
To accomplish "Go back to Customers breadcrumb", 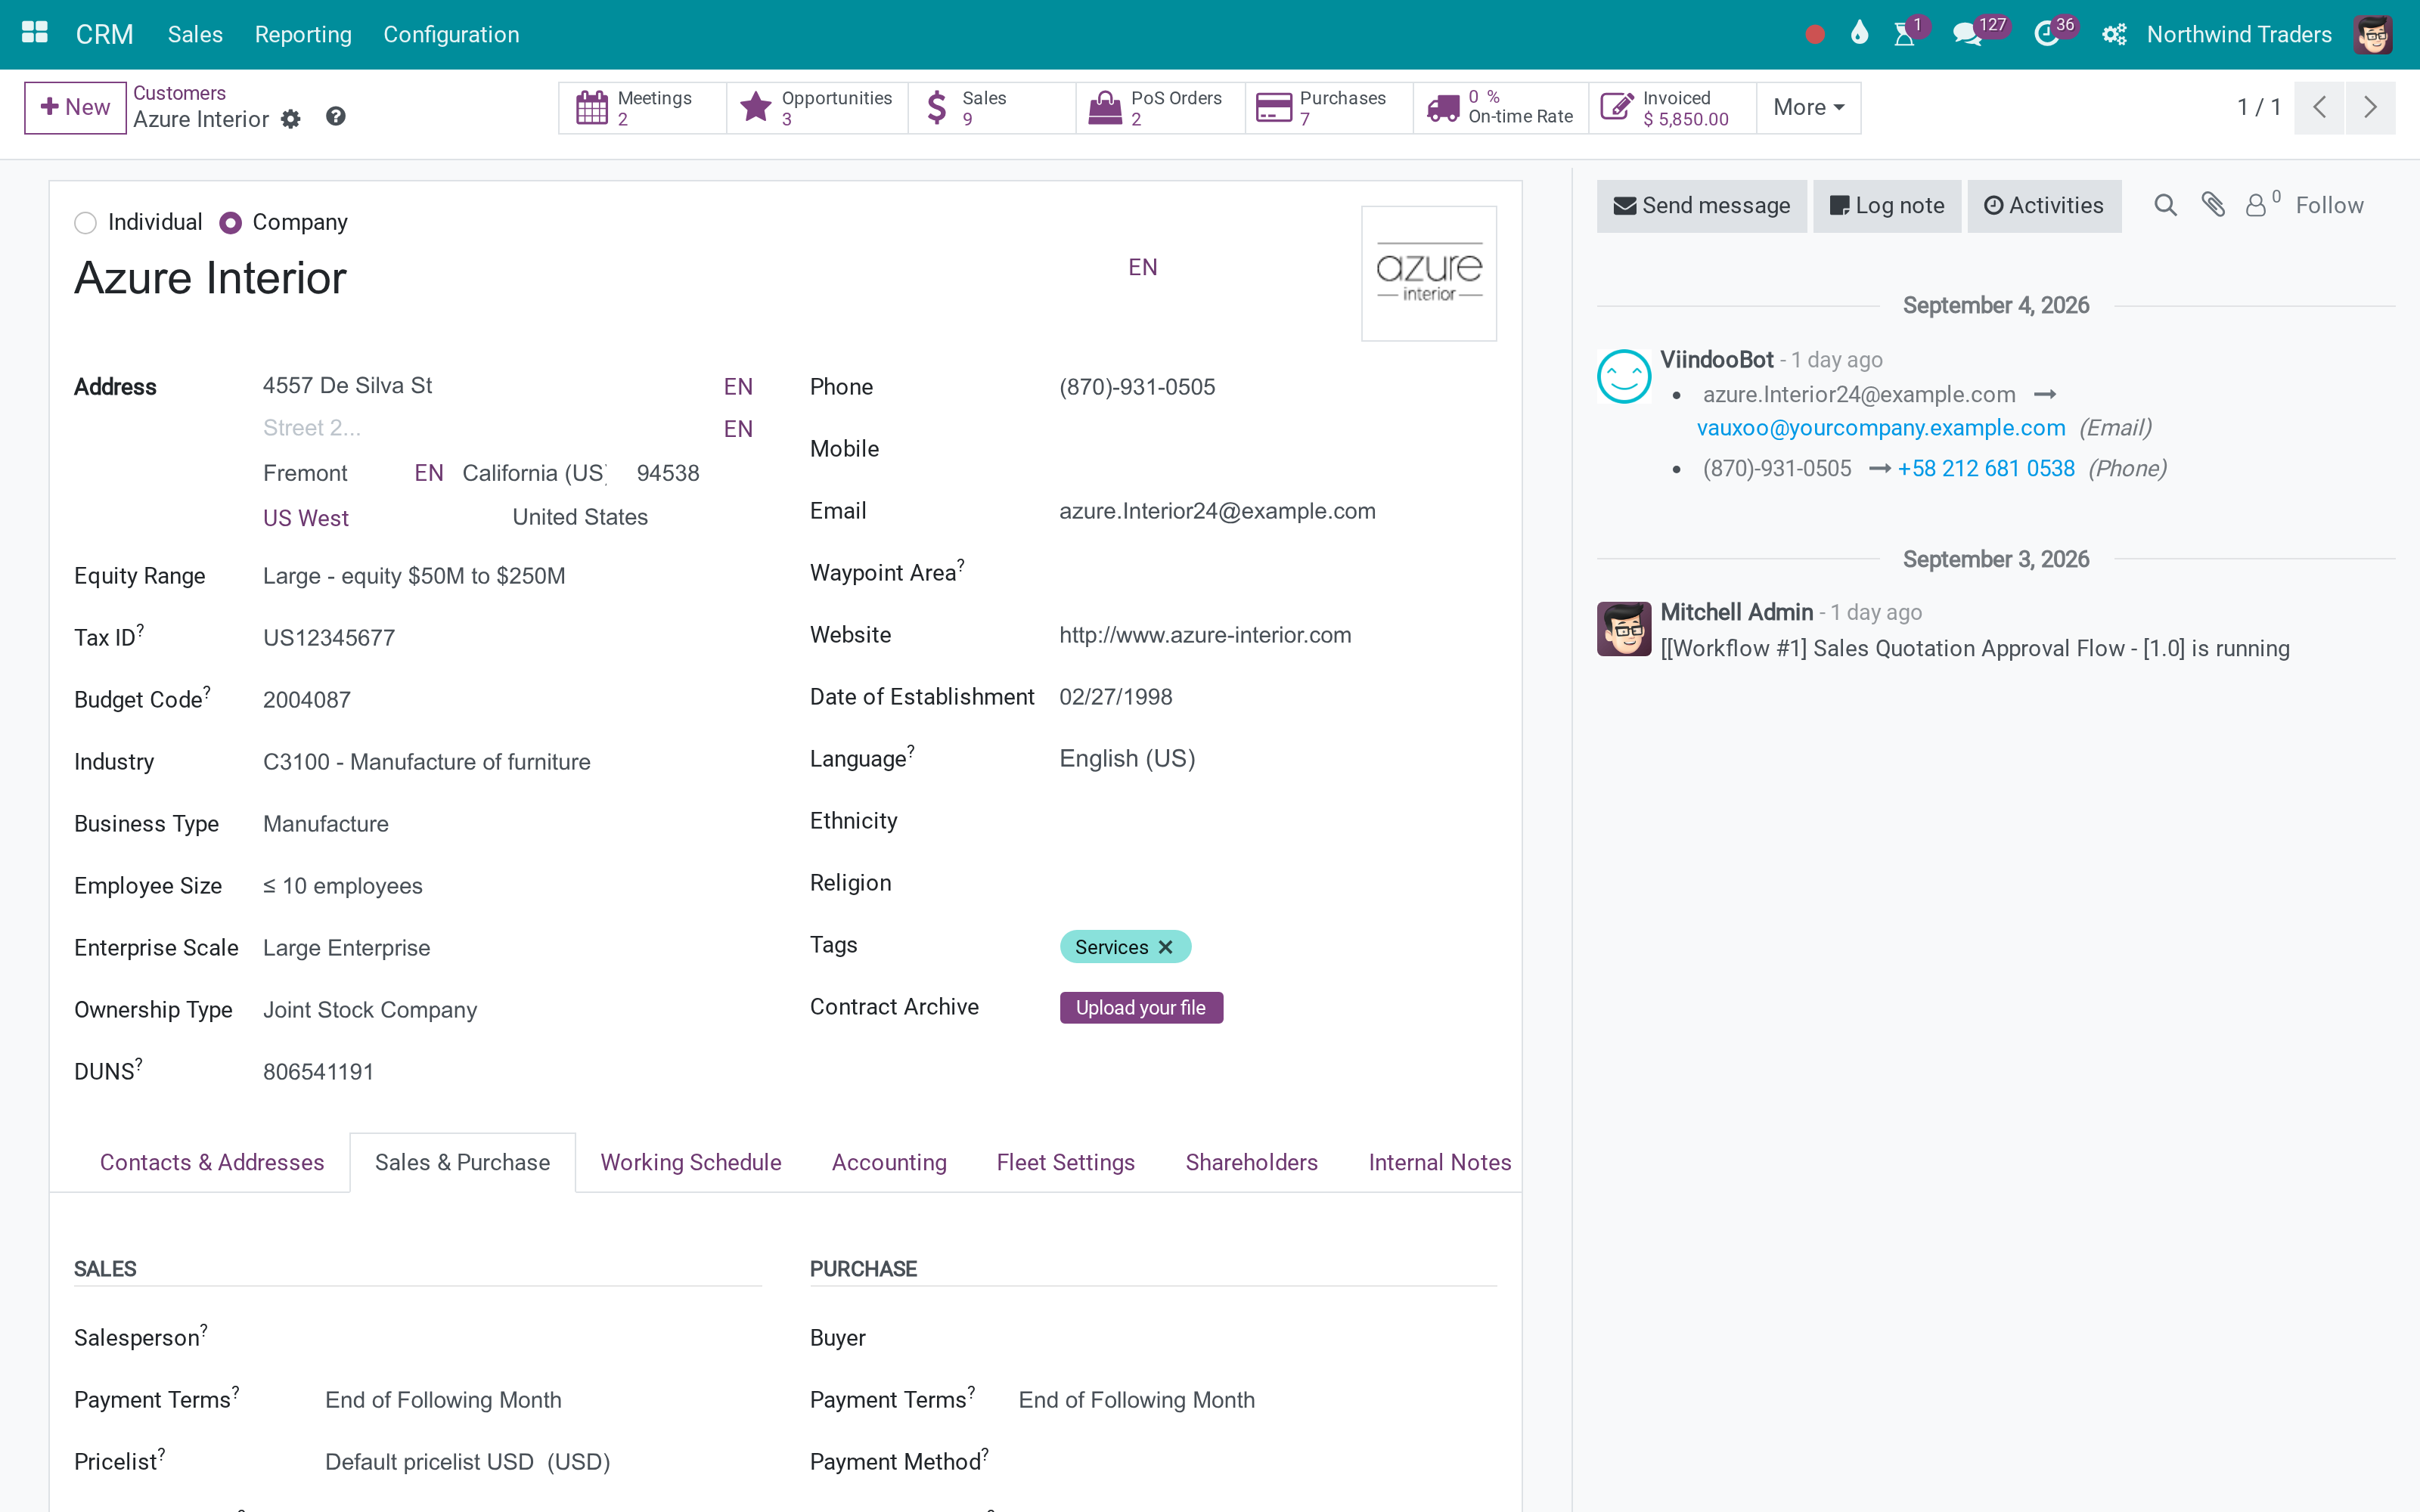I will click(x=180, y=93).
